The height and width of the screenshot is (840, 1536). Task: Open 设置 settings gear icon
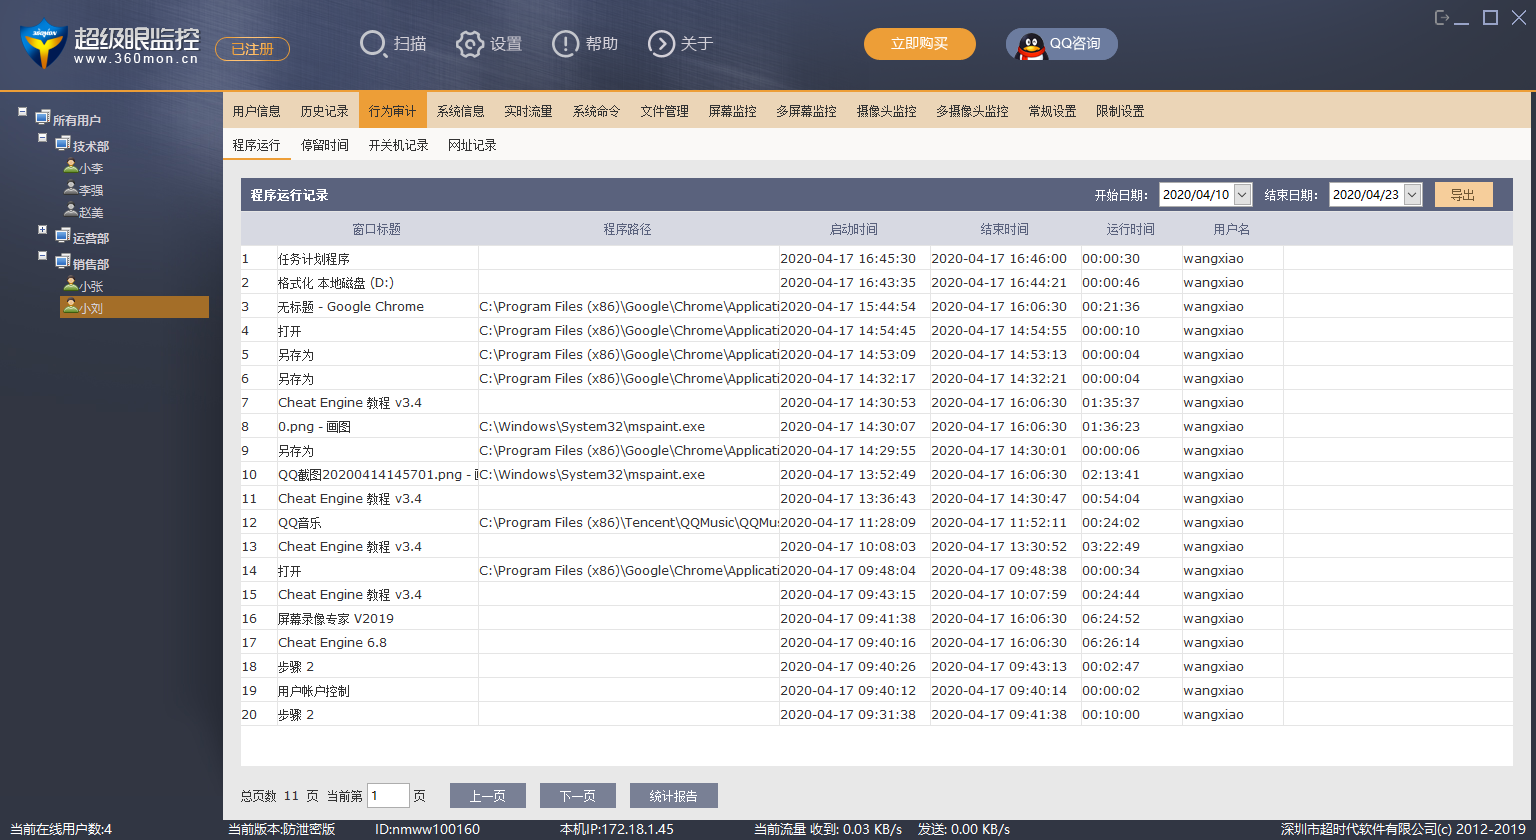click(470, 44)
